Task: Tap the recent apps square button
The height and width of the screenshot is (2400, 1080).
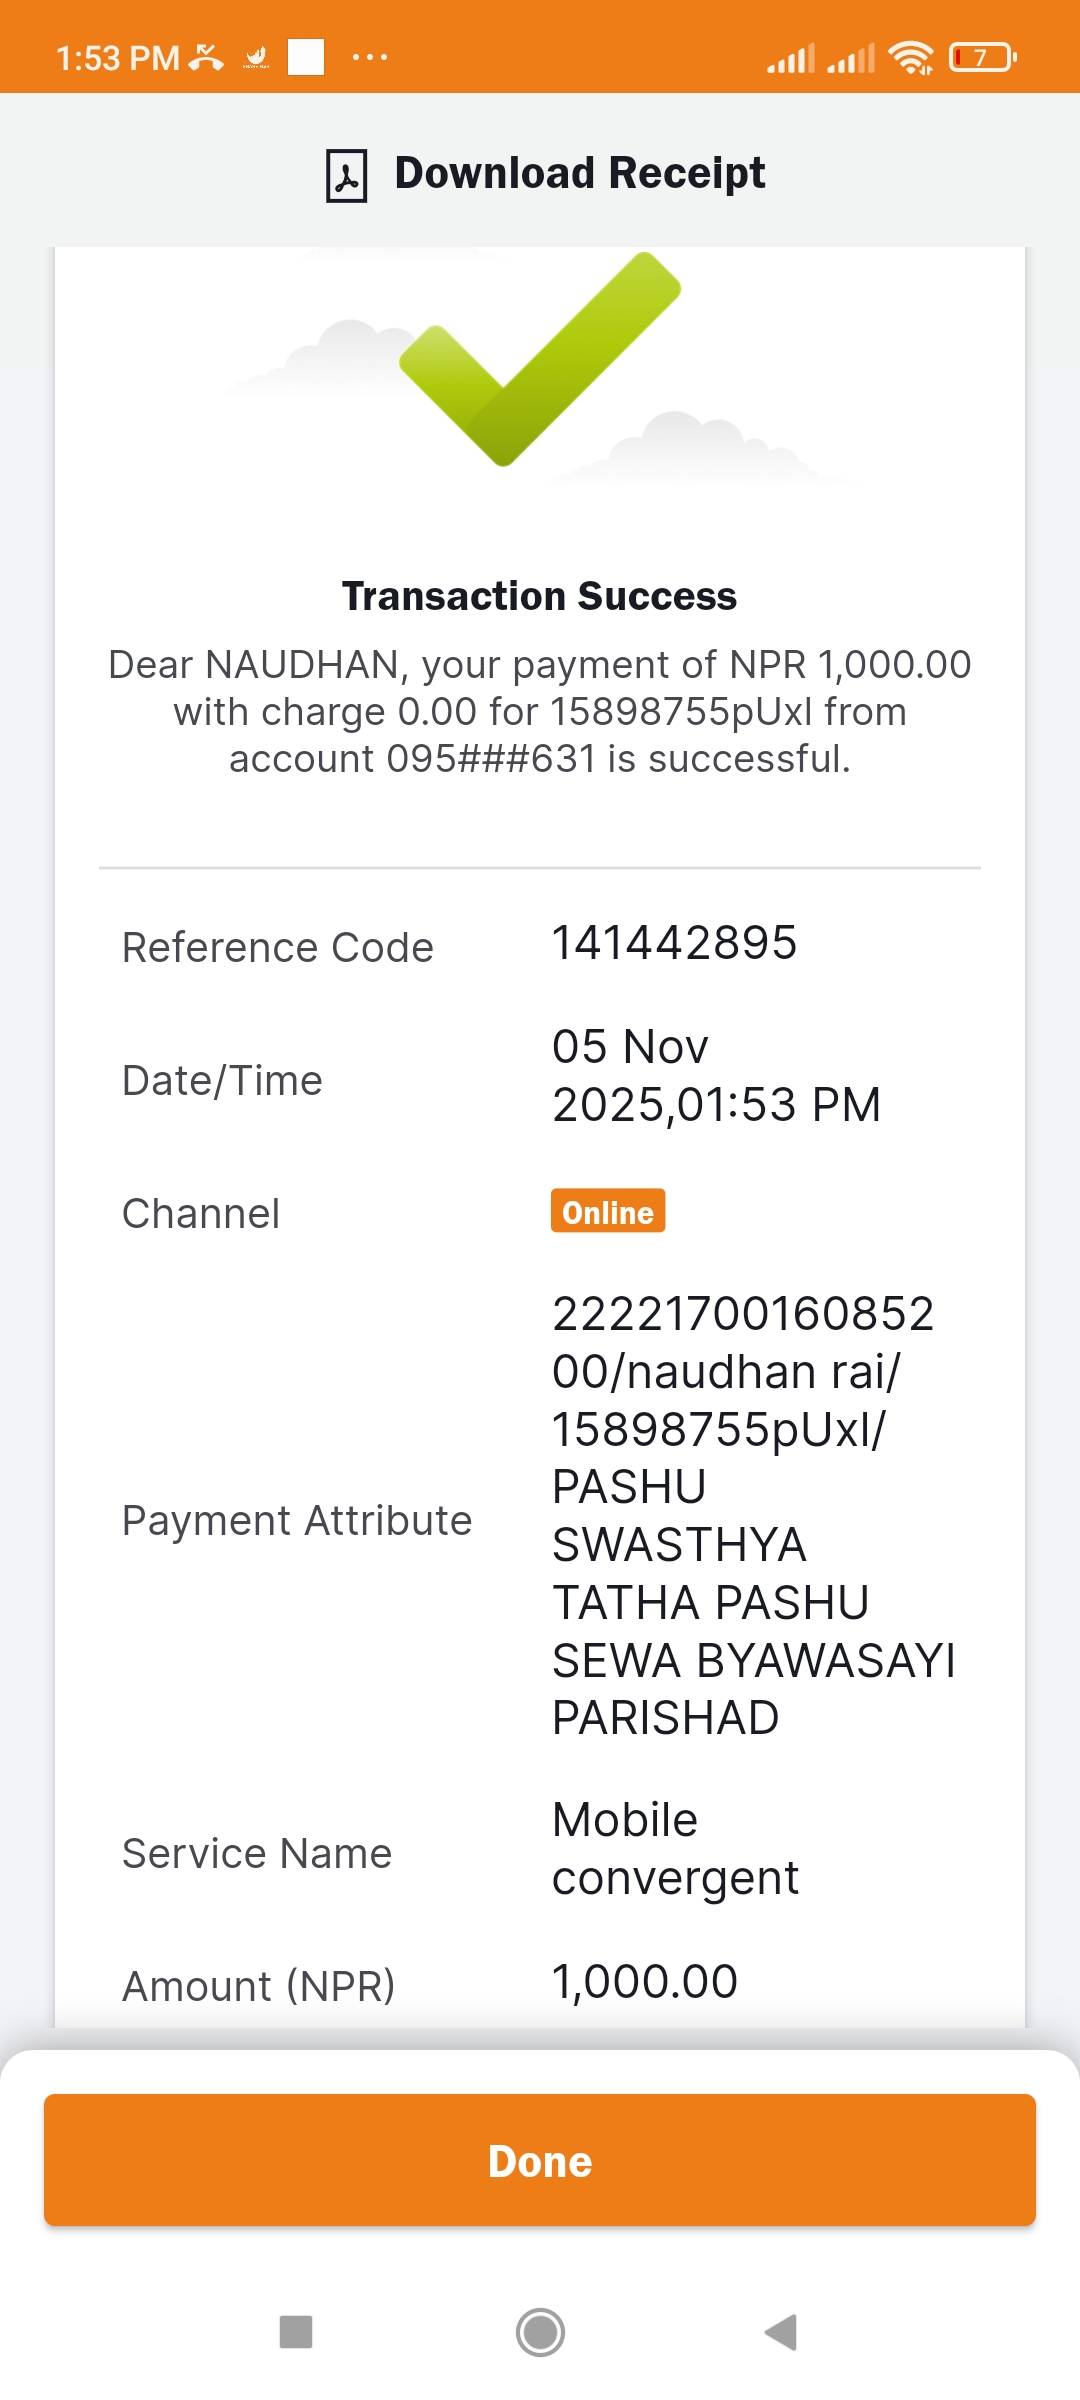Action: (x=296, y=2332)
